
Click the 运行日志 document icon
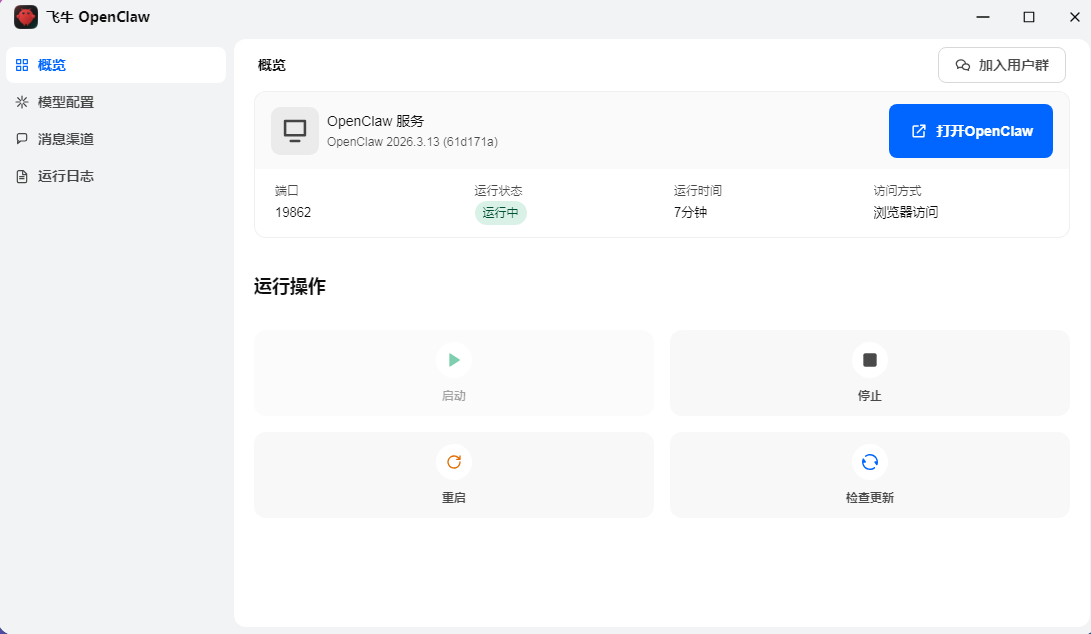click(x=22, y=176)
